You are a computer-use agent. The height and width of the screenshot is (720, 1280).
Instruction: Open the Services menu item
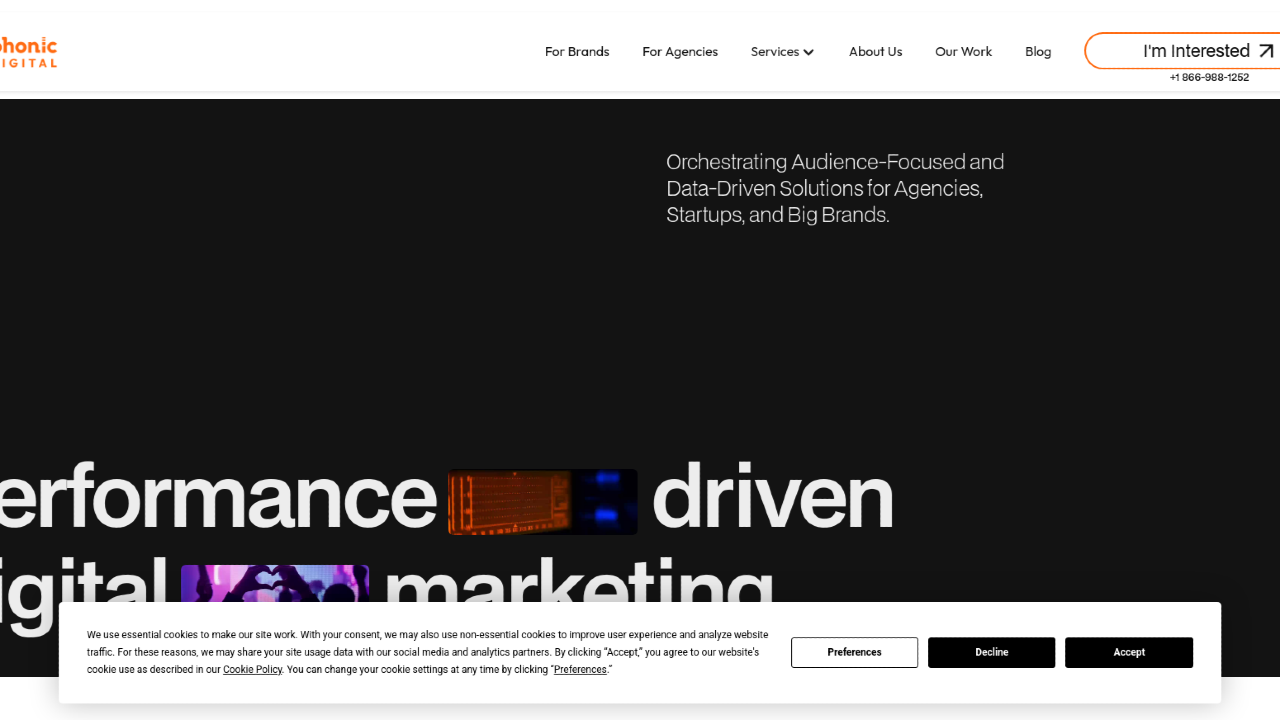point(775,51)
